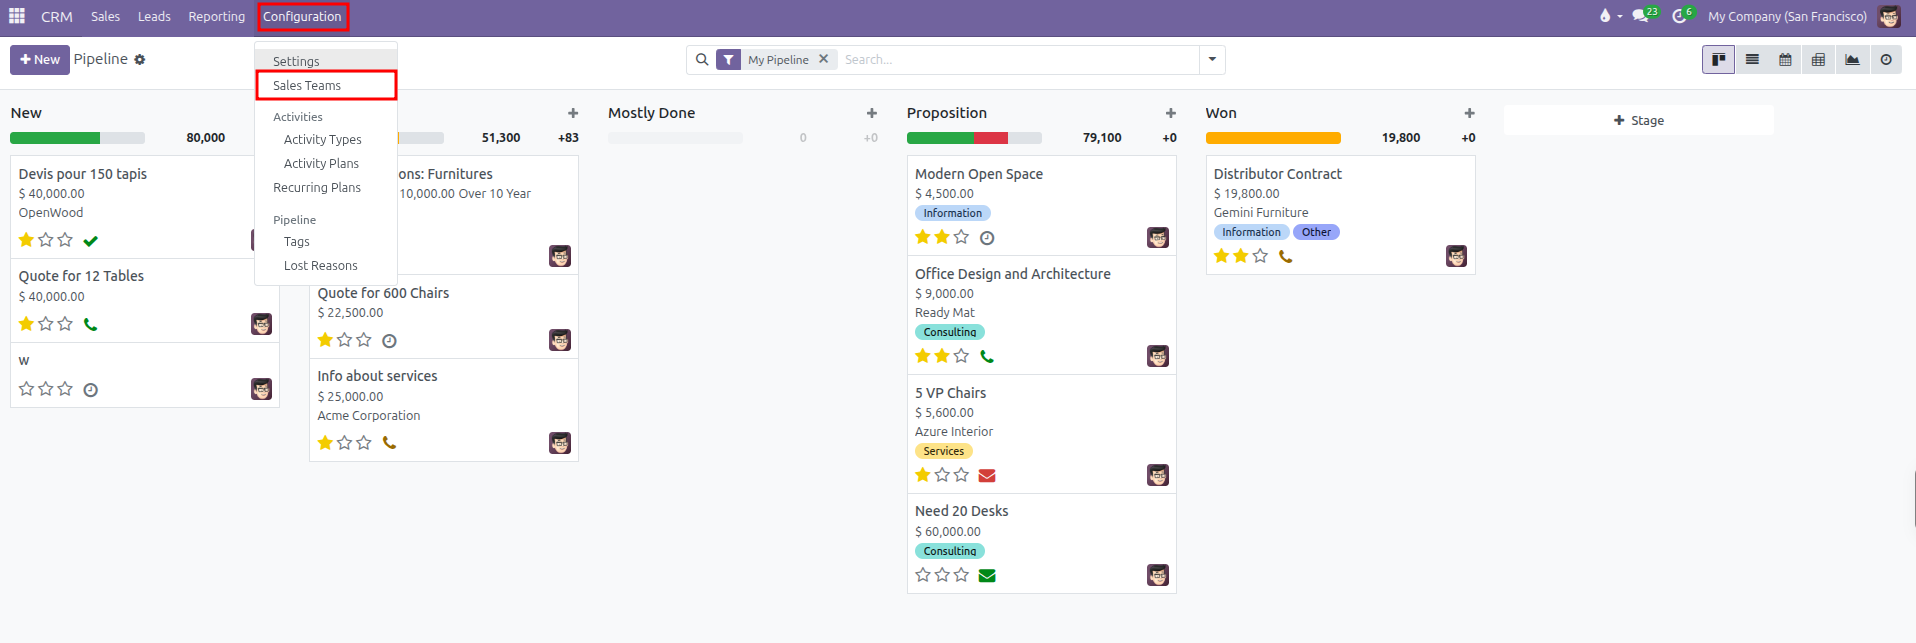Switch to Activity view
The image size is (1916, 643).
1886,59
